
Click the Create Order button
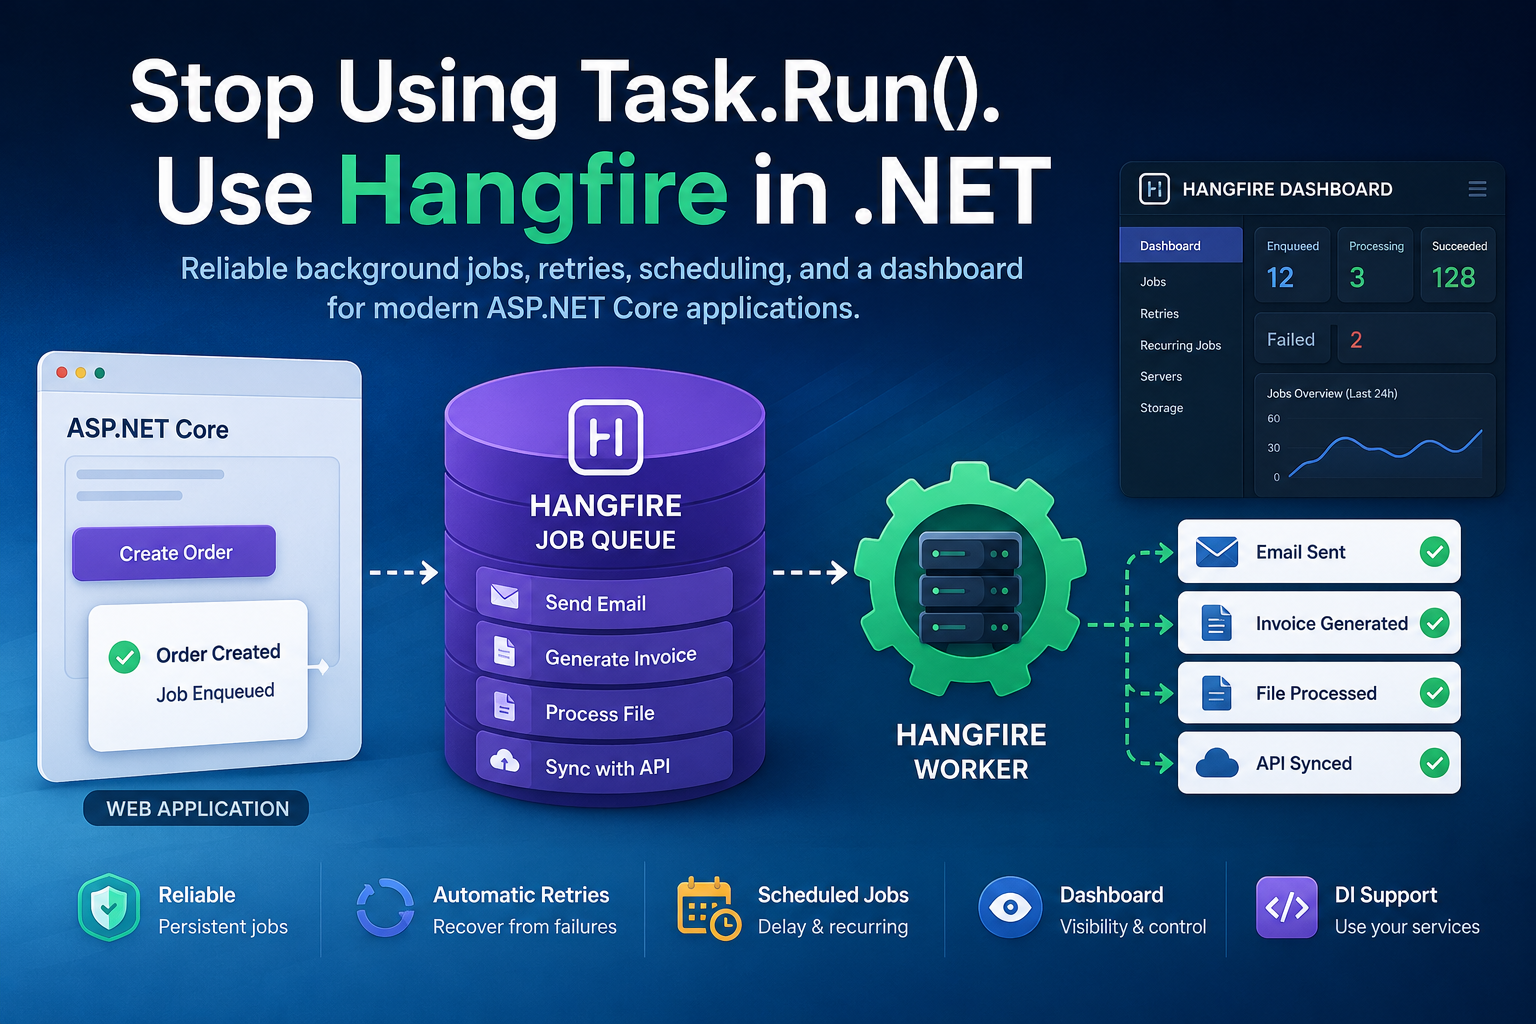click(x=174, y=553)
